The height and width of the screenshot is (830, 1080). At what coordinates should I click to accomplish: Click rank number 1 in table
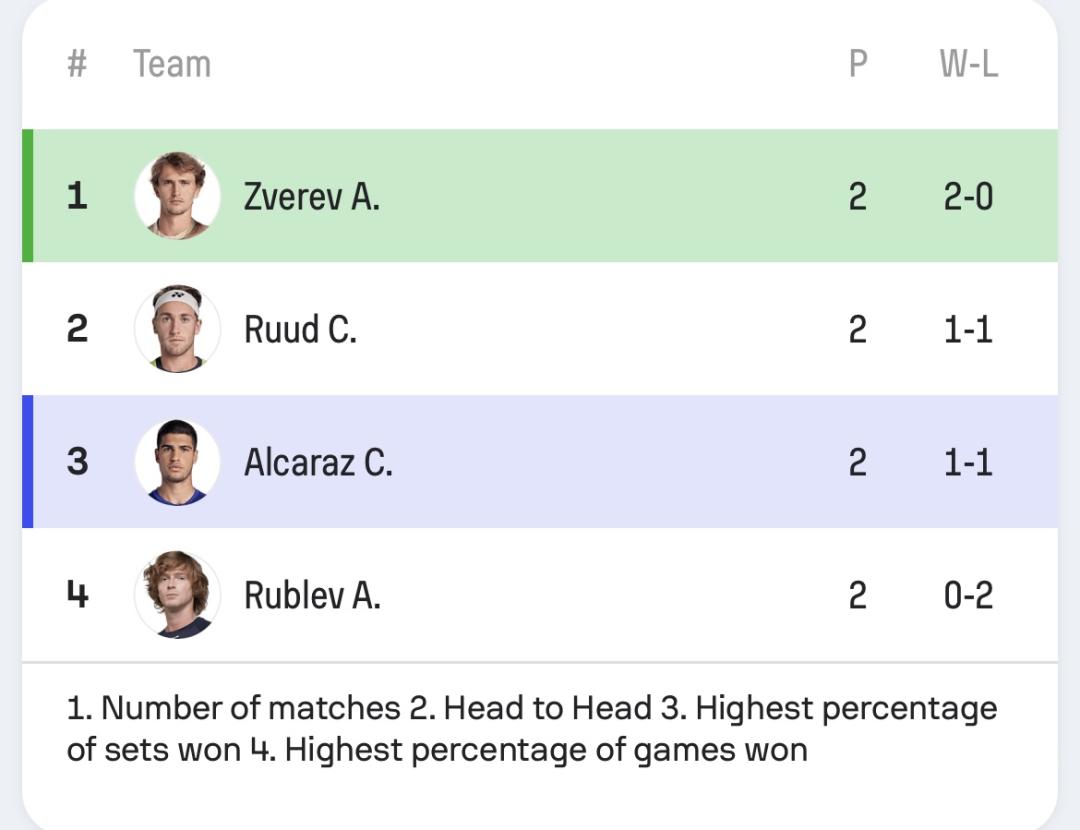[x=77, y=196]
